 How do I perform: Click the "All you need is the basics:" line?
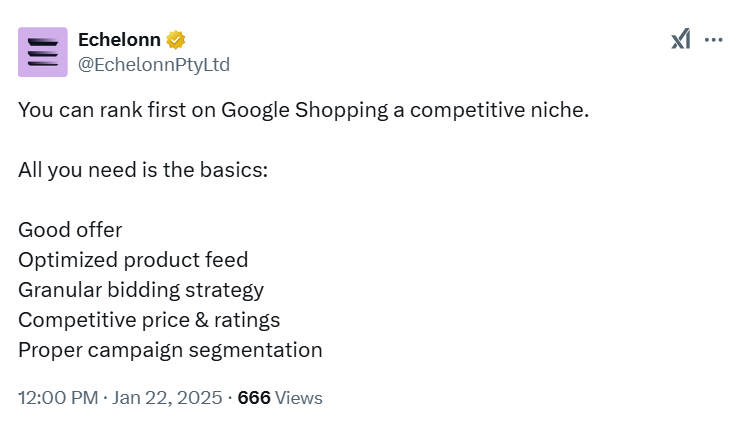click(143, 169)
